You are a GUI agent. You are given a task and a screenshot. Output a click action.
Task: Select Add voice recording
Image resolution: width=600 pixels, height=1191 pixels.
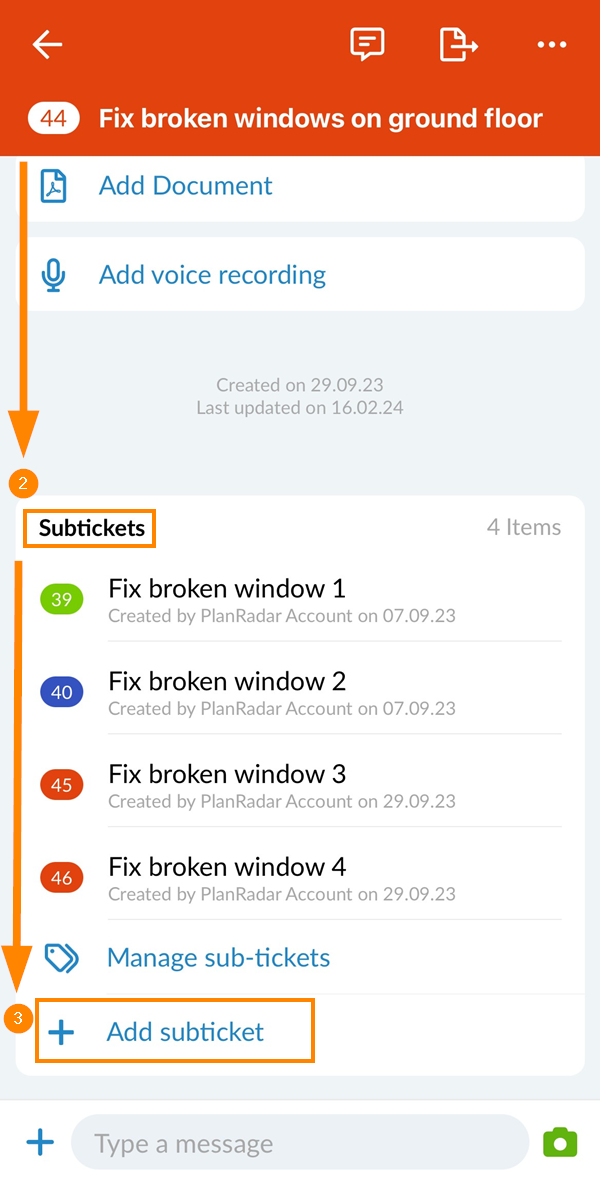pyautogui.click(x=212, y=275)
